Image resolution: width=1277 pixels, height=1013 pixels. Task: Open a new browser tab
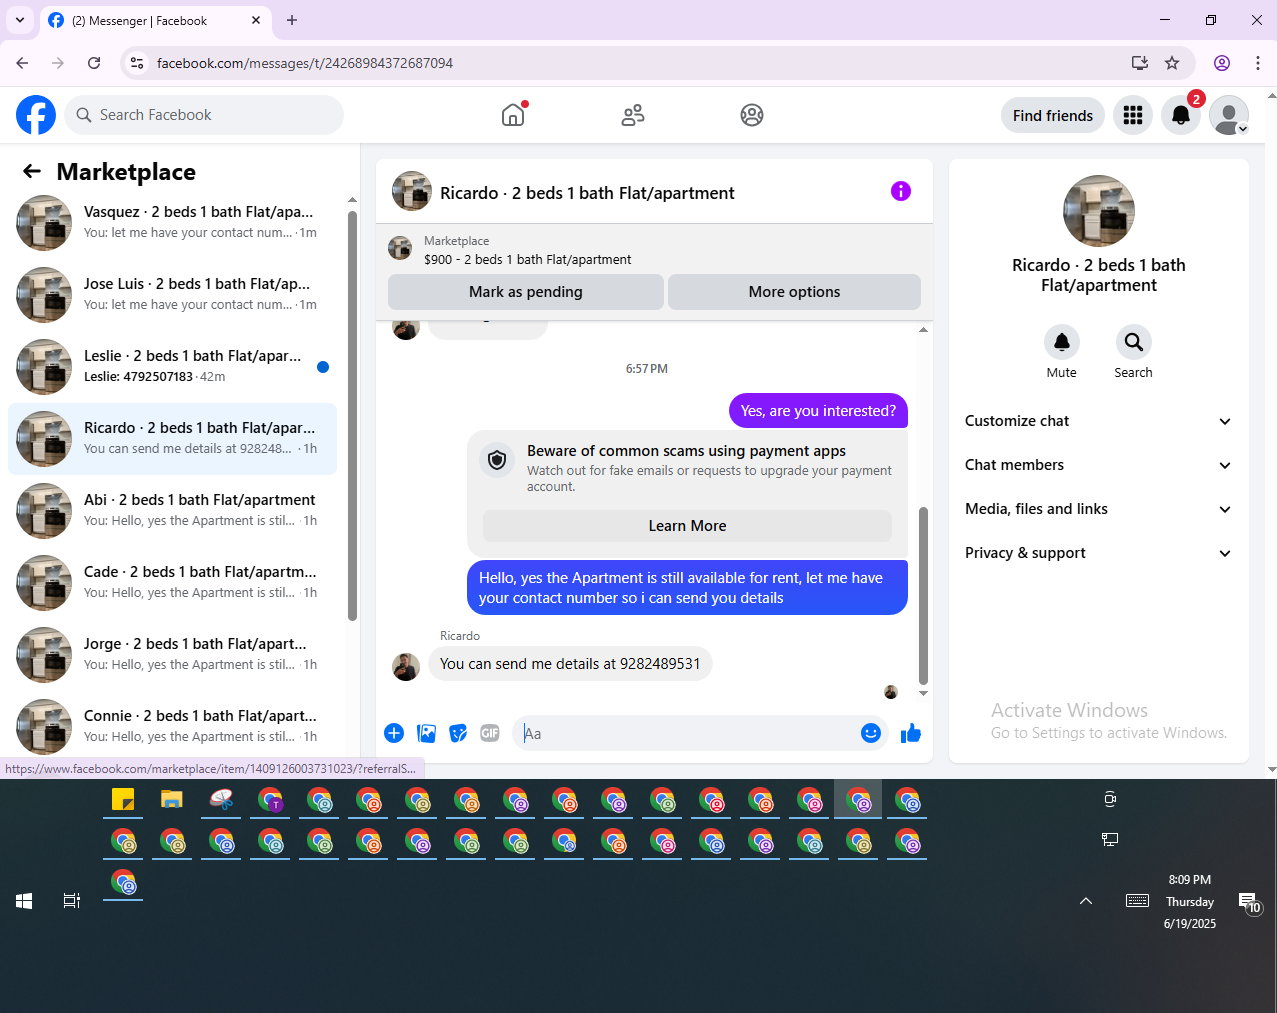[292, 20]
